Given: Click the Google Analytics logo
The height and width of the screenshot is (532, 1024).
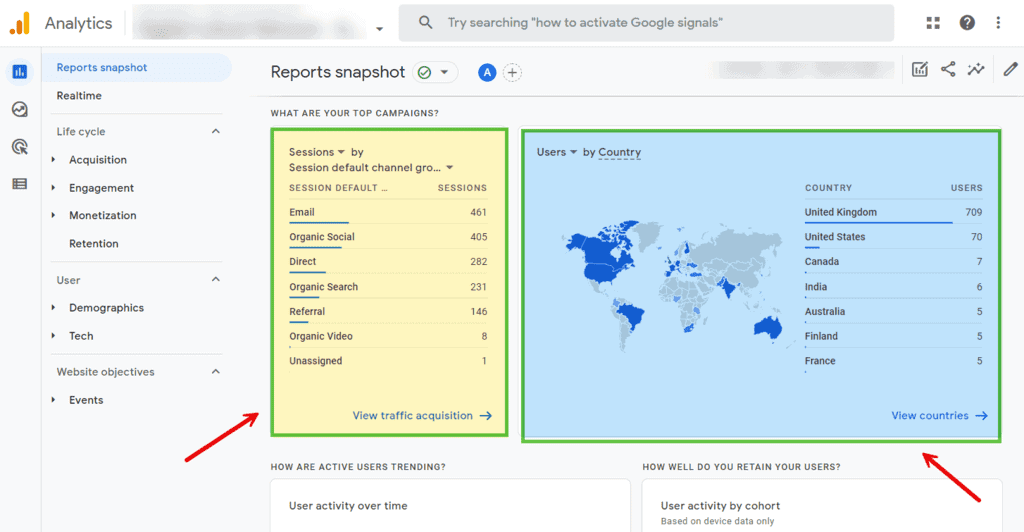Looking at the screenshot, I should [x=20, y=23].
